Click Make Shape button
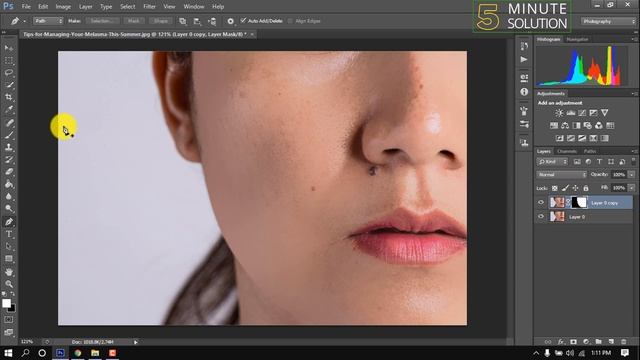The height and width of the screenshot is (360, 640). (160, 21)
